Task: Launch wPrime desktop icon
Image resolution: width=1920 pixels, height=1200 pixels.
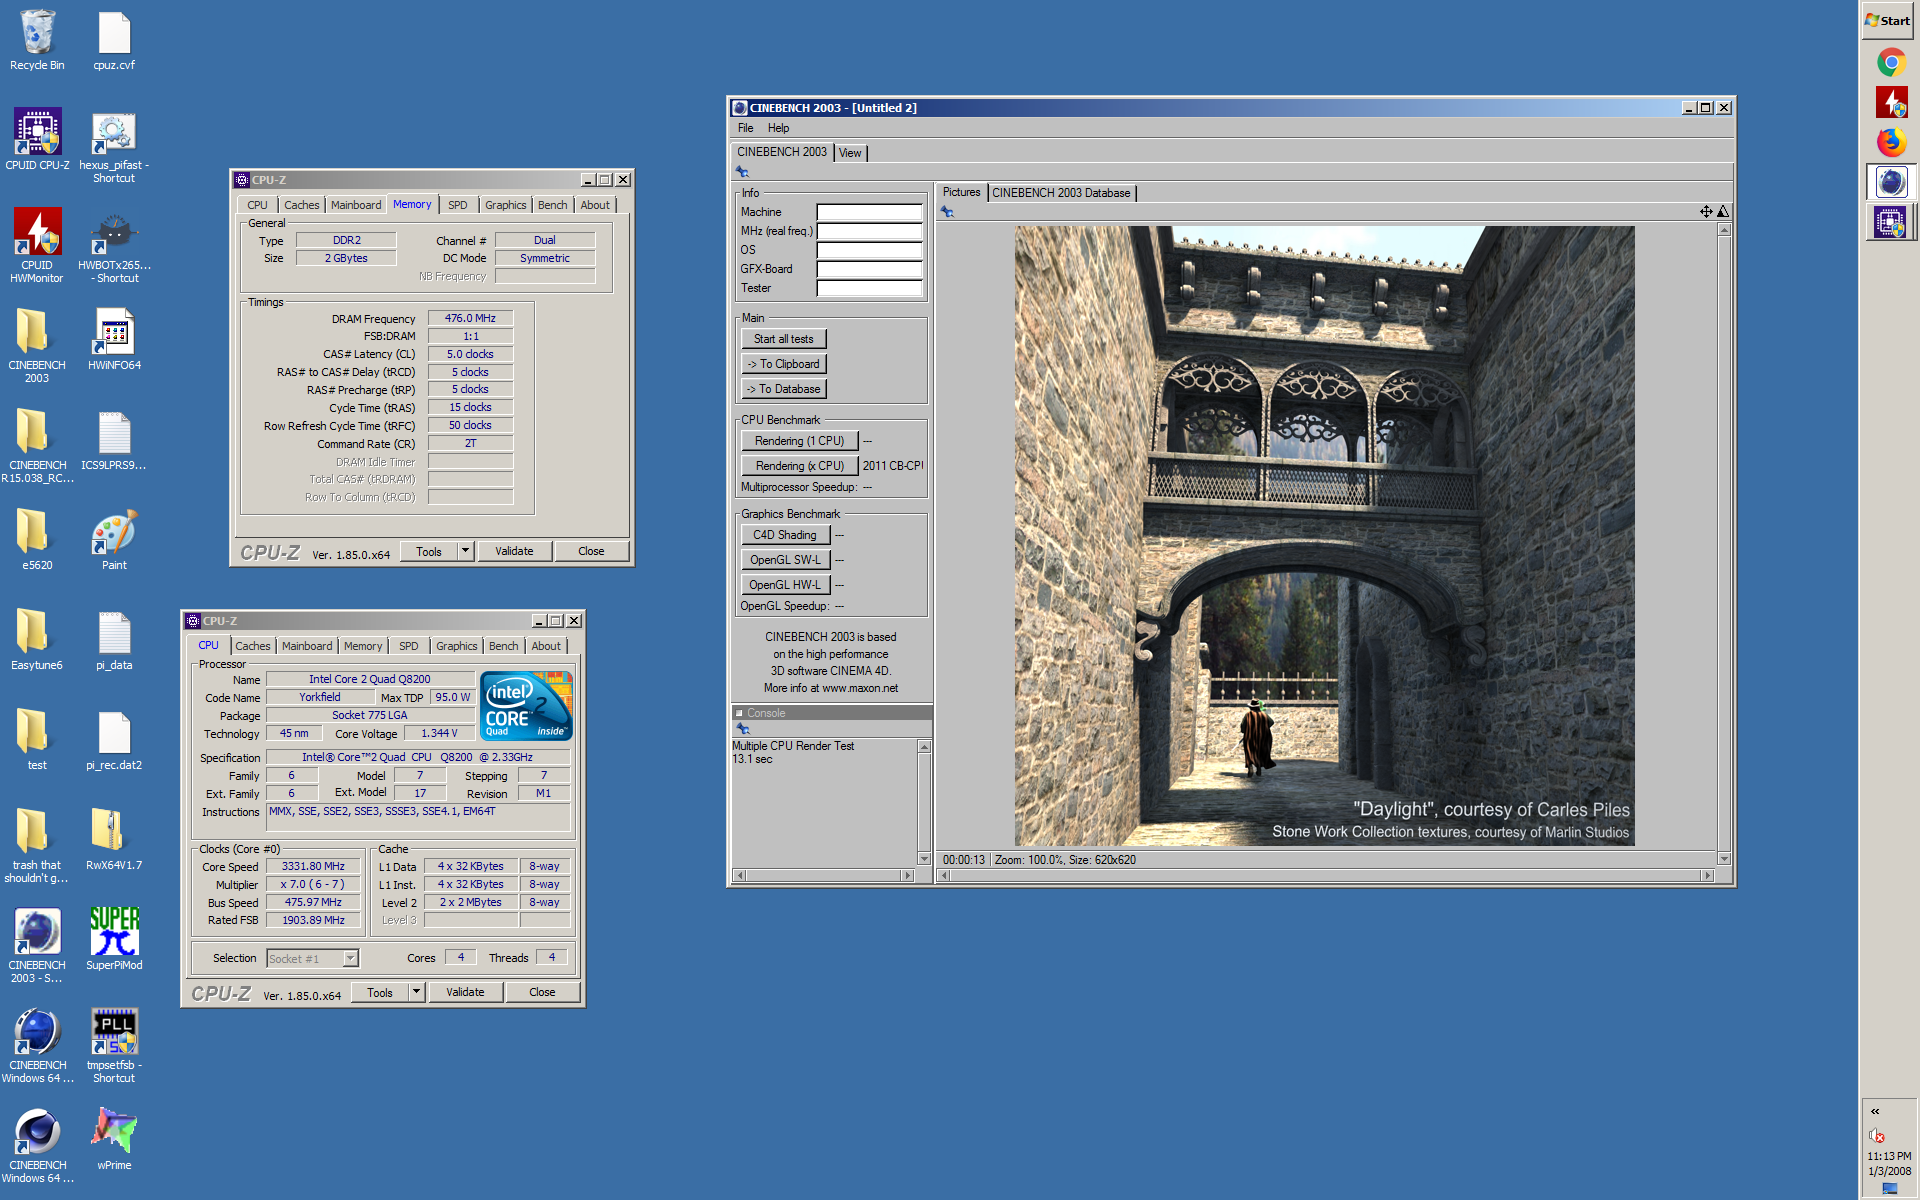Action: point(114,1140)
